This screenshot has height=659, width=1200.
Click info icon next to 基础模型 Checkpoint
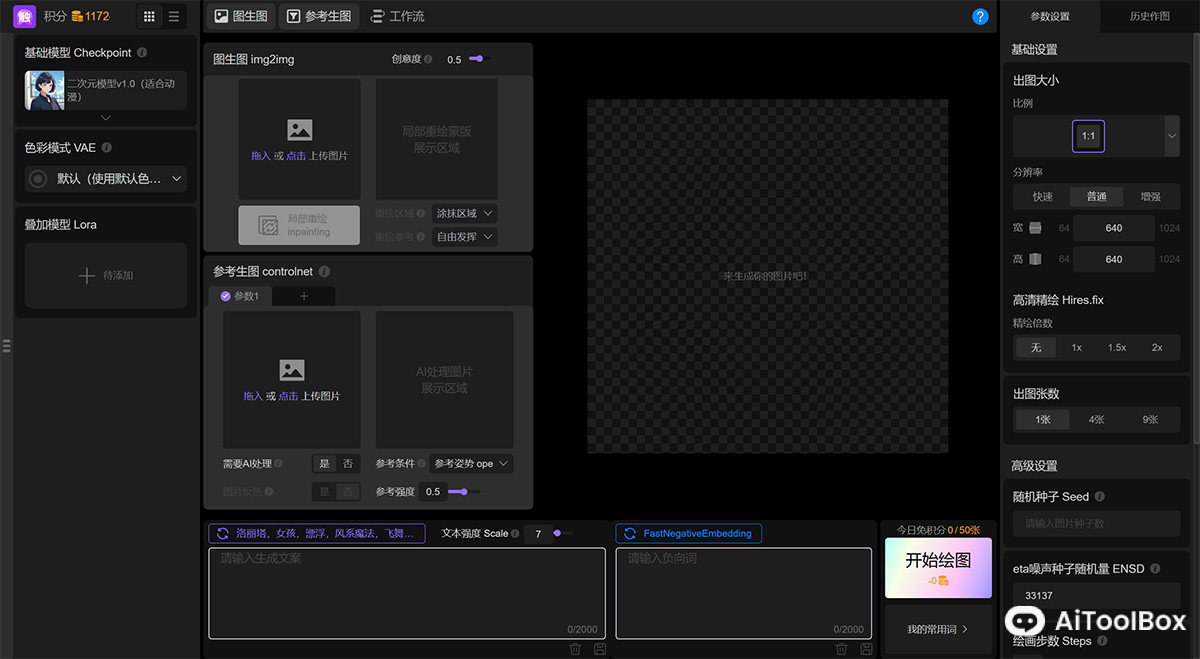[142, 53]
